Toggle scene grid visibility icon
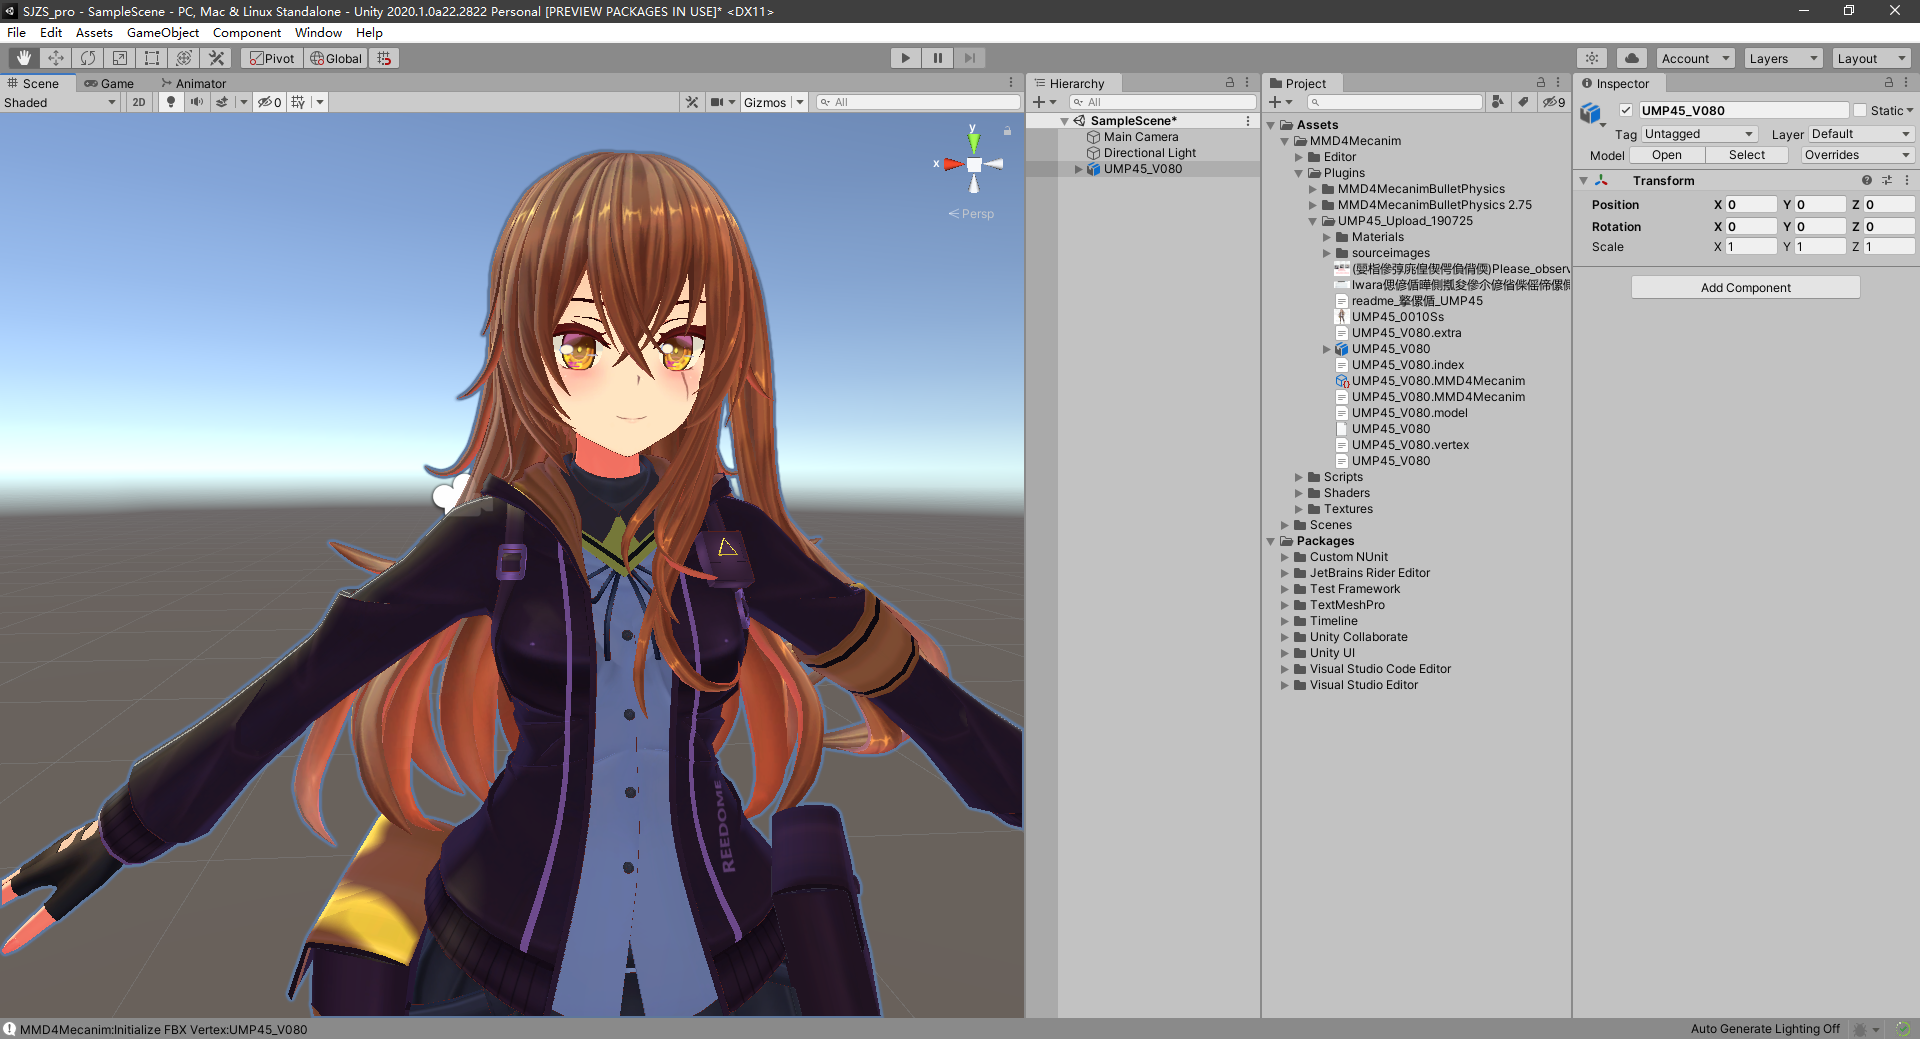 [298, 102]
